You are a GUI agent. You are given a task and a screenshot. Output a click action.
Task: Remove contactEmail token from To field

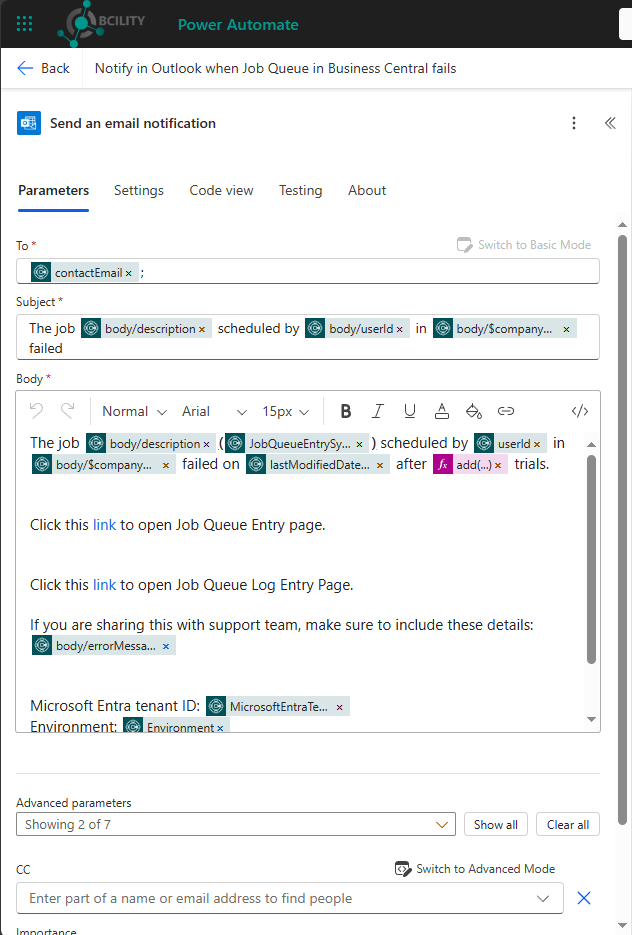(x=128, y=273)
